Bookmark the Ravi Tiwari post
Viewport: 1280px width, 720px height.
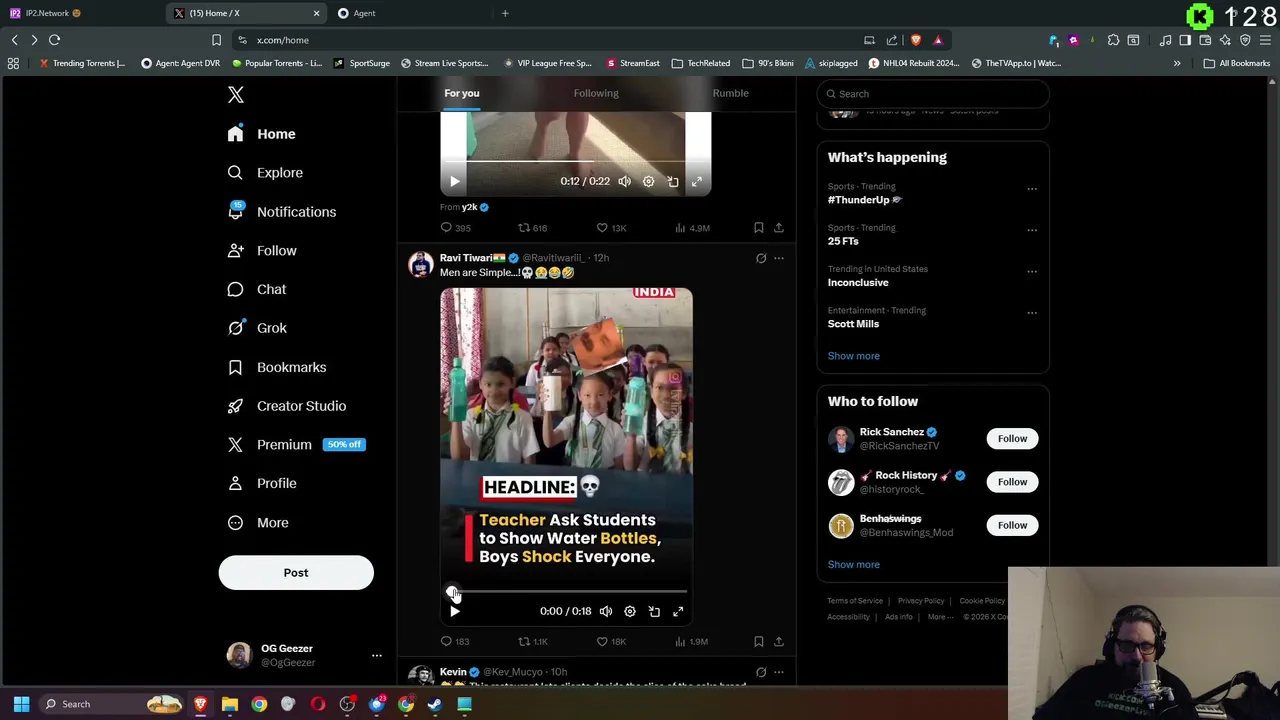[x=758, y=642]
